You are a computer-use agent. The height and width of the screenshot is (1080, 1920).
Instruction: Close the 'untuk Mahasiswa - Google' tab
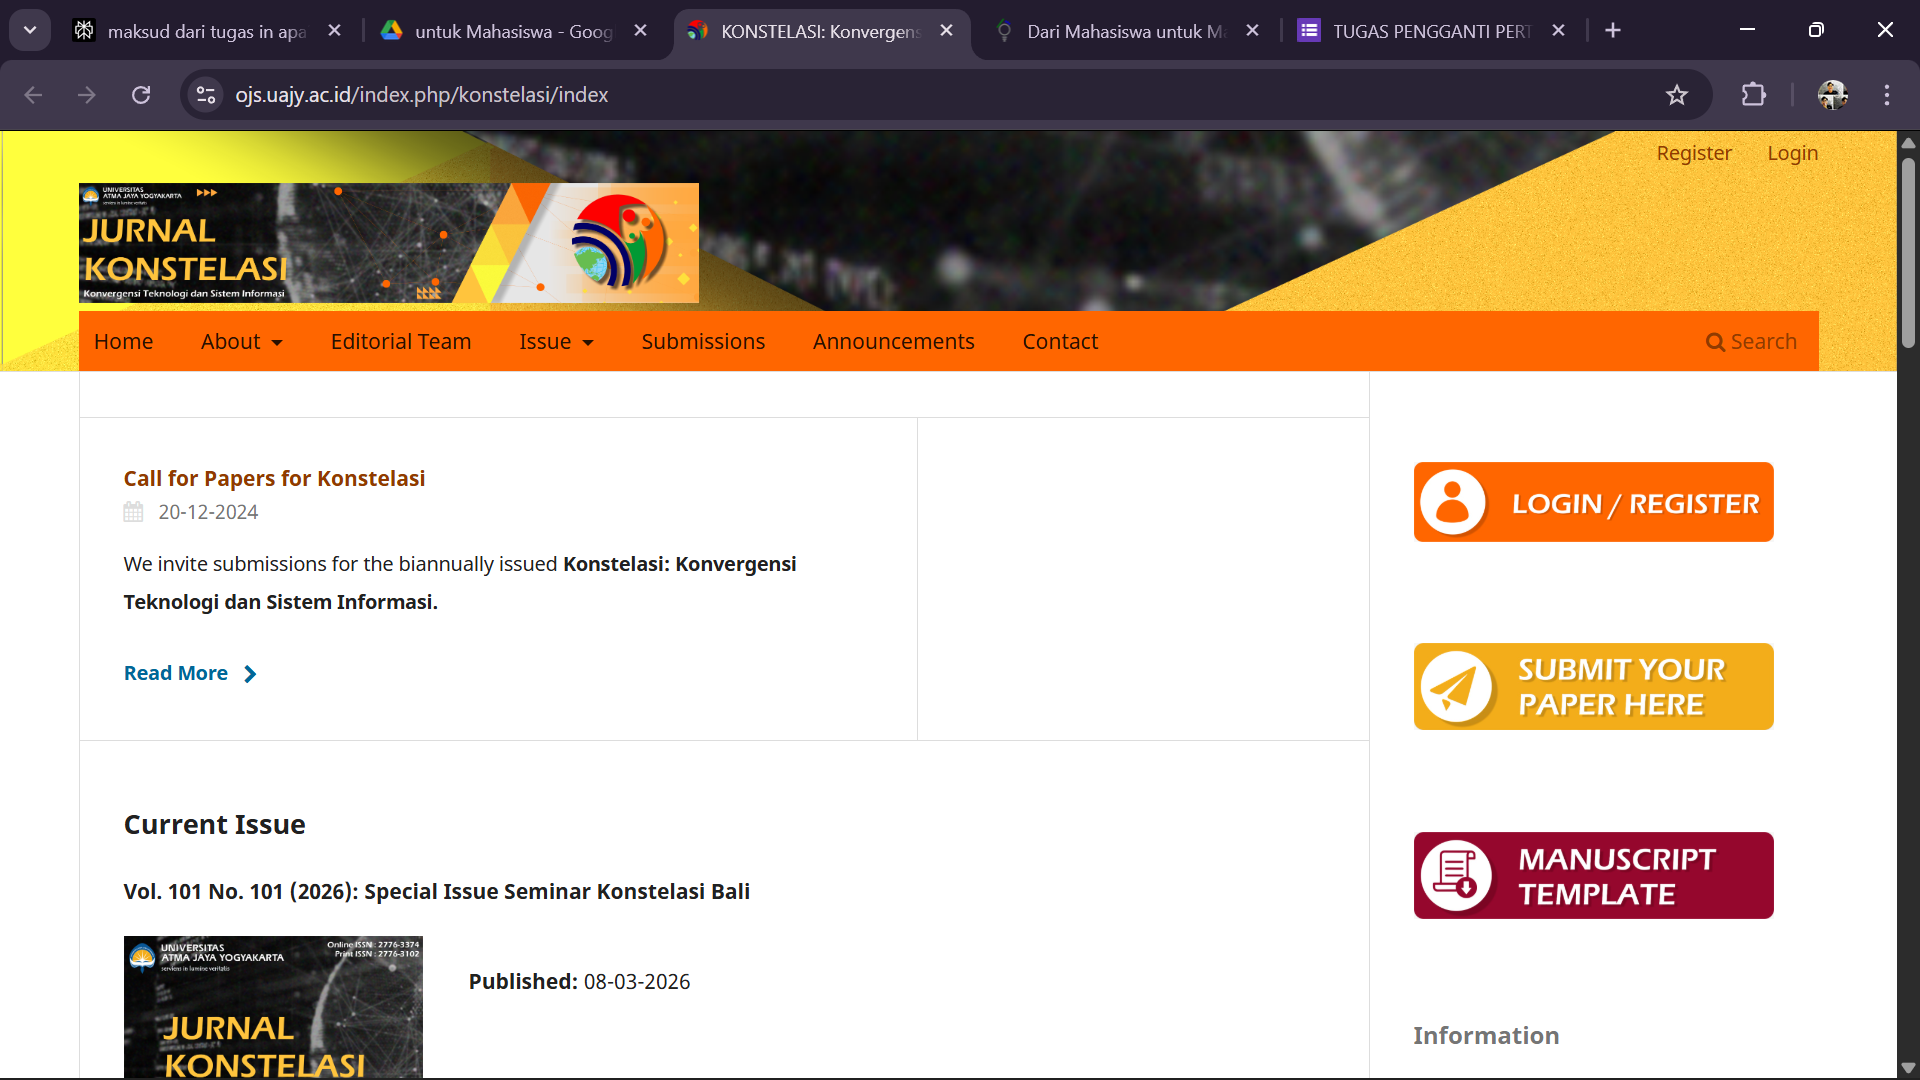click(x=641, y=30)
